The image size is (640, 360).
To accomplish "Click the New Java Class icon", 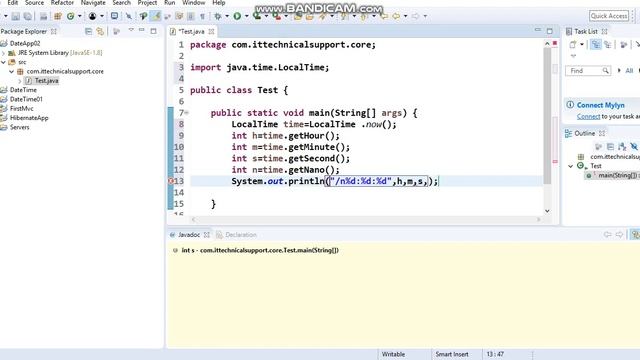I will point(71,16).
